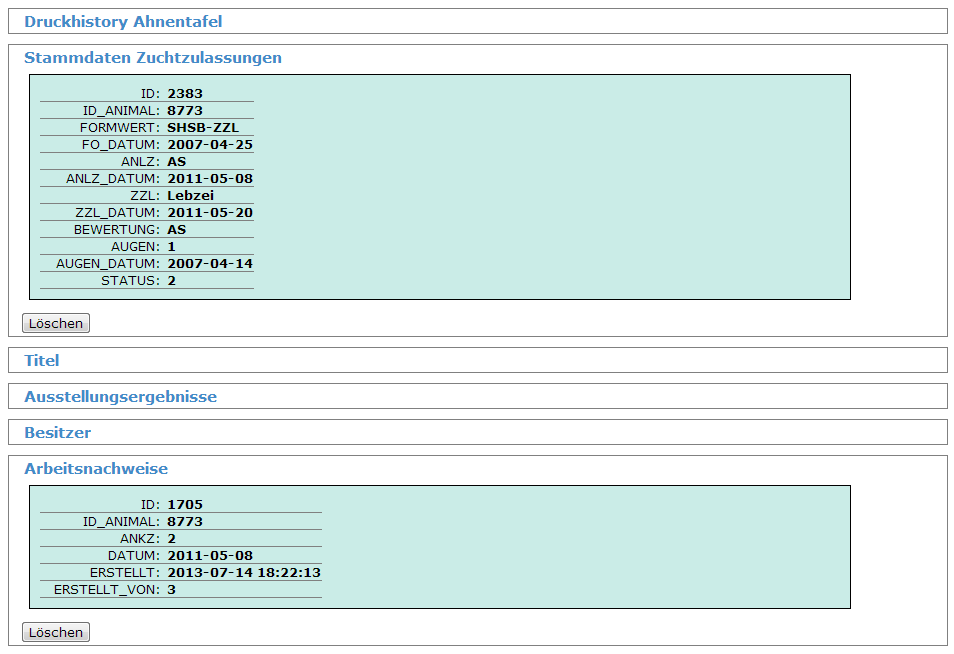Select the BEWERTUNG field label

tap(116, 230)
